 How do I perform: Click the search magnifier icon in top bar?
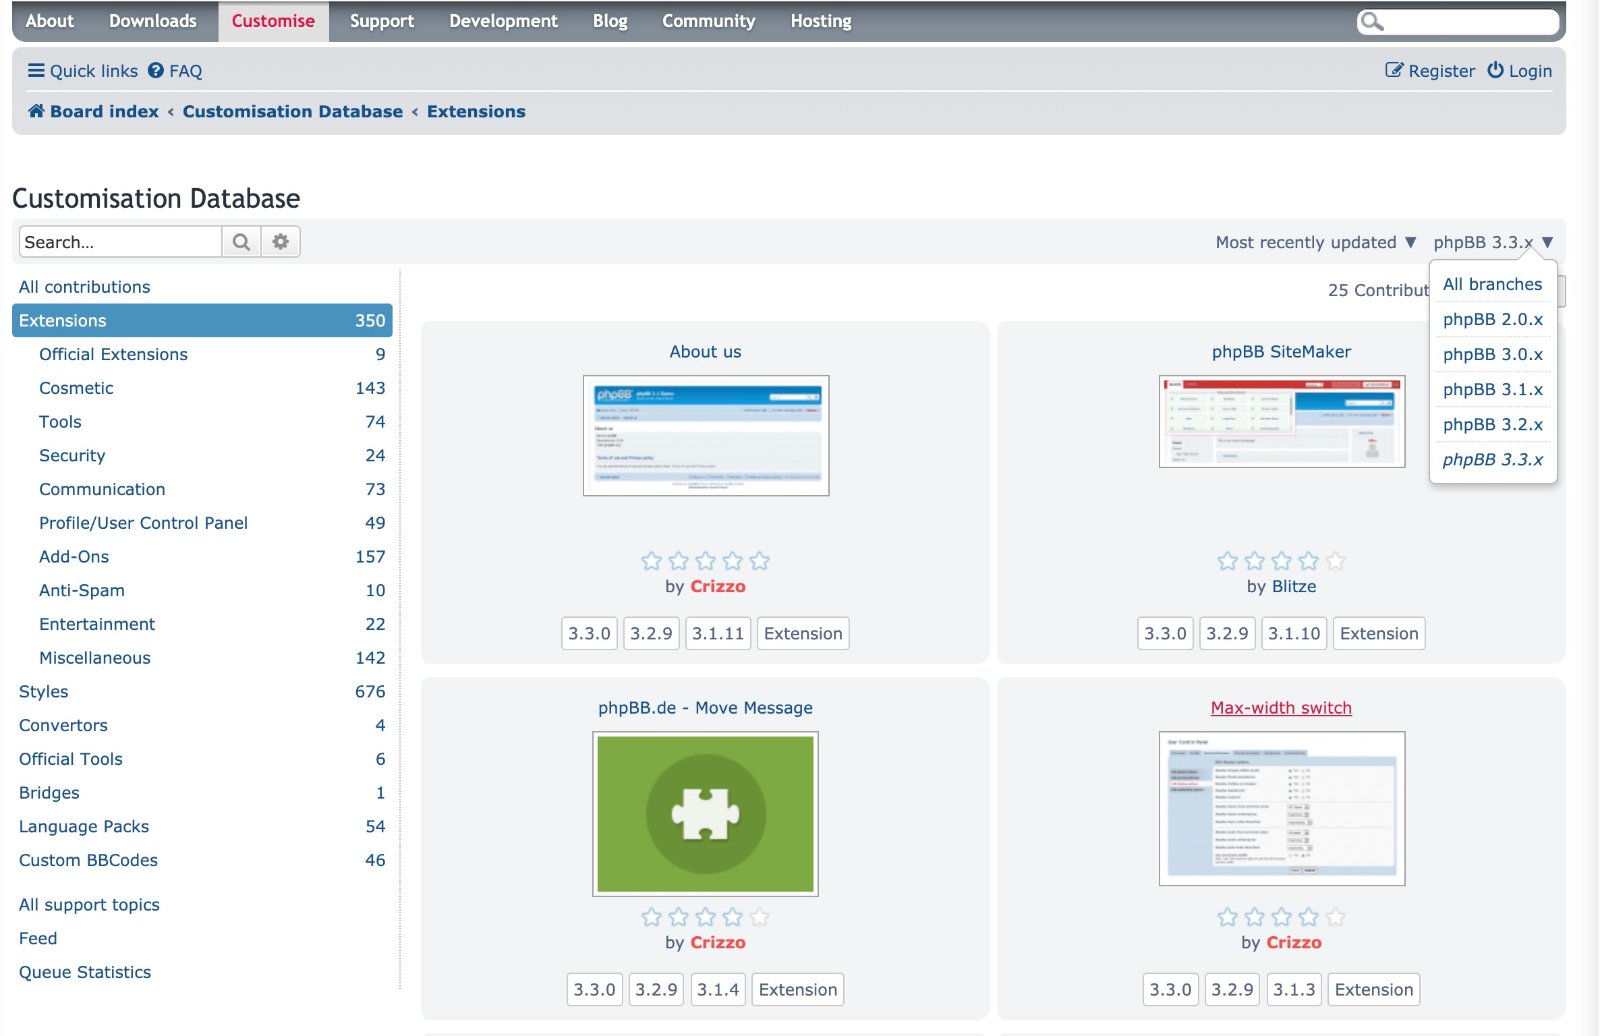pos(1372,22)
